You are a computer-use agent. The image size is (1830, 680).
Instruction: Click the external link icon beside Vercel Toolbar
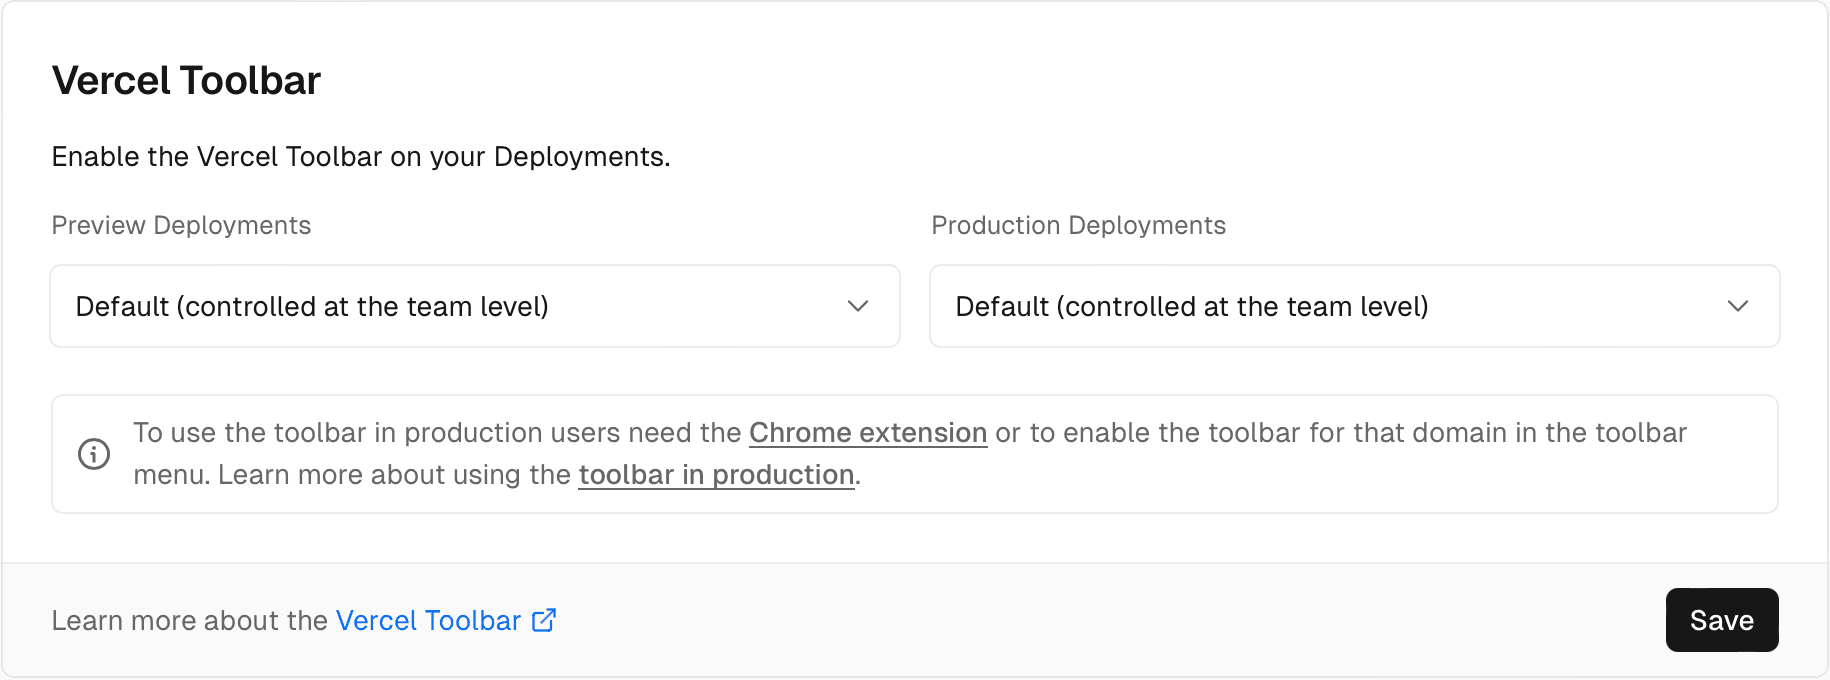pos(544,621)
